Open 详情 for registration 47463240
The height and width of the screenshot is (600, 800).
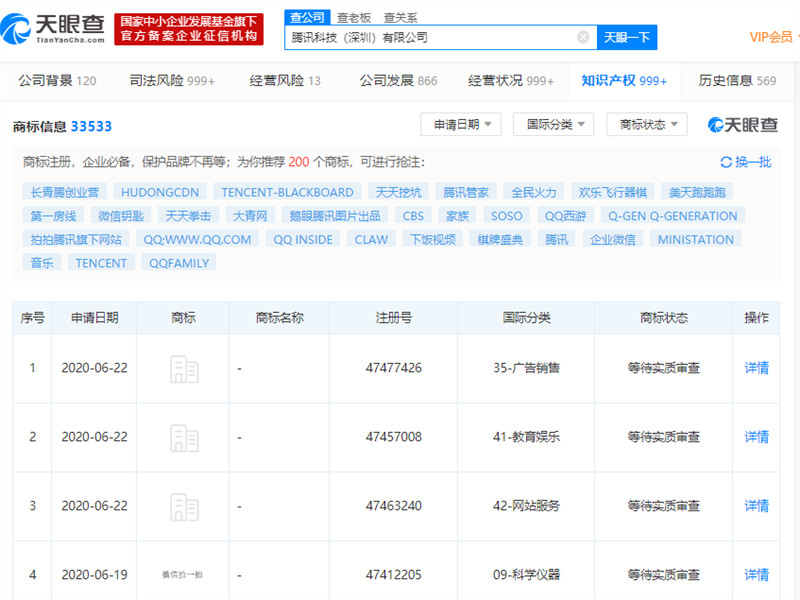[x=756, y=506]
